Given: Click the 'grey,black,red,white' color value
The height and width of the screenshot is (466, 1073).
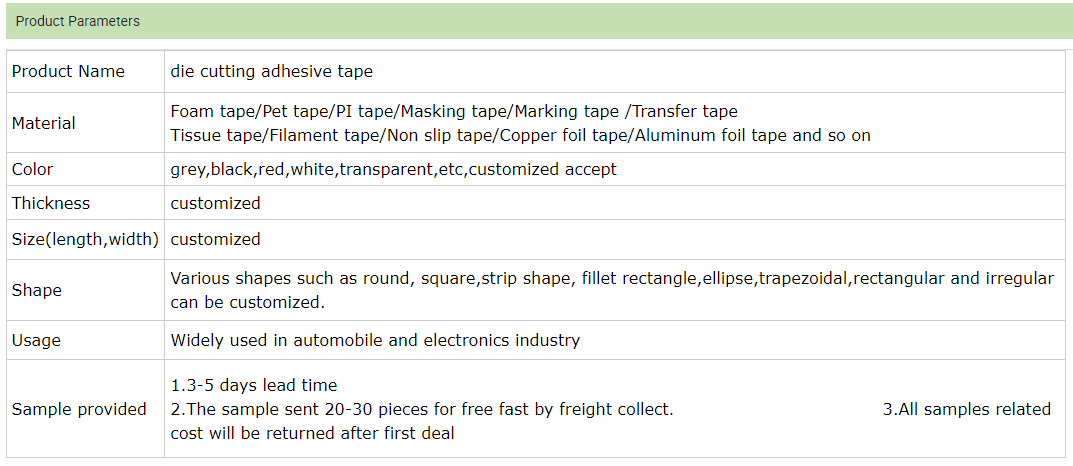Looking at the screenshot, I should (393, 169).
